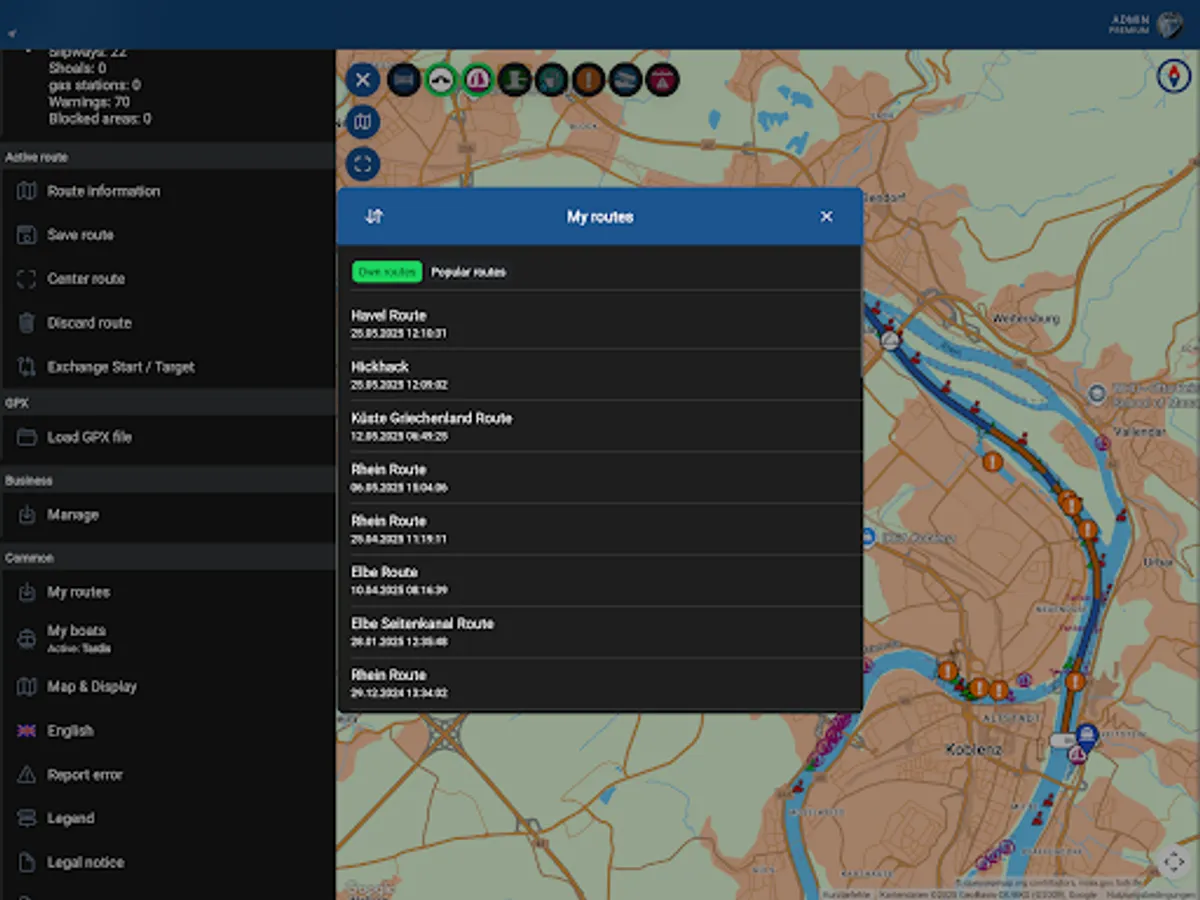1200x900 pixels.
Task: Open the map layers selector icon
Action: [363, 122]
